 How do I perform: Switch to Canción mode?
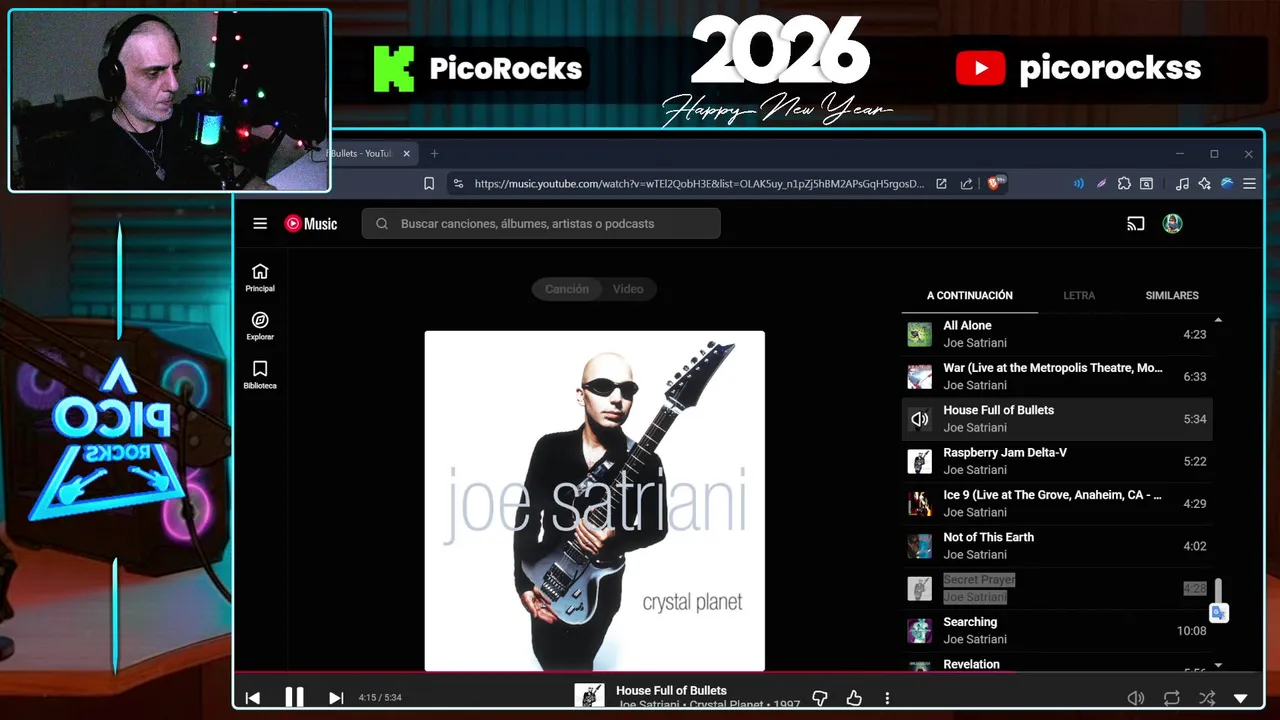pyautogui.click(x=567, y=289)
